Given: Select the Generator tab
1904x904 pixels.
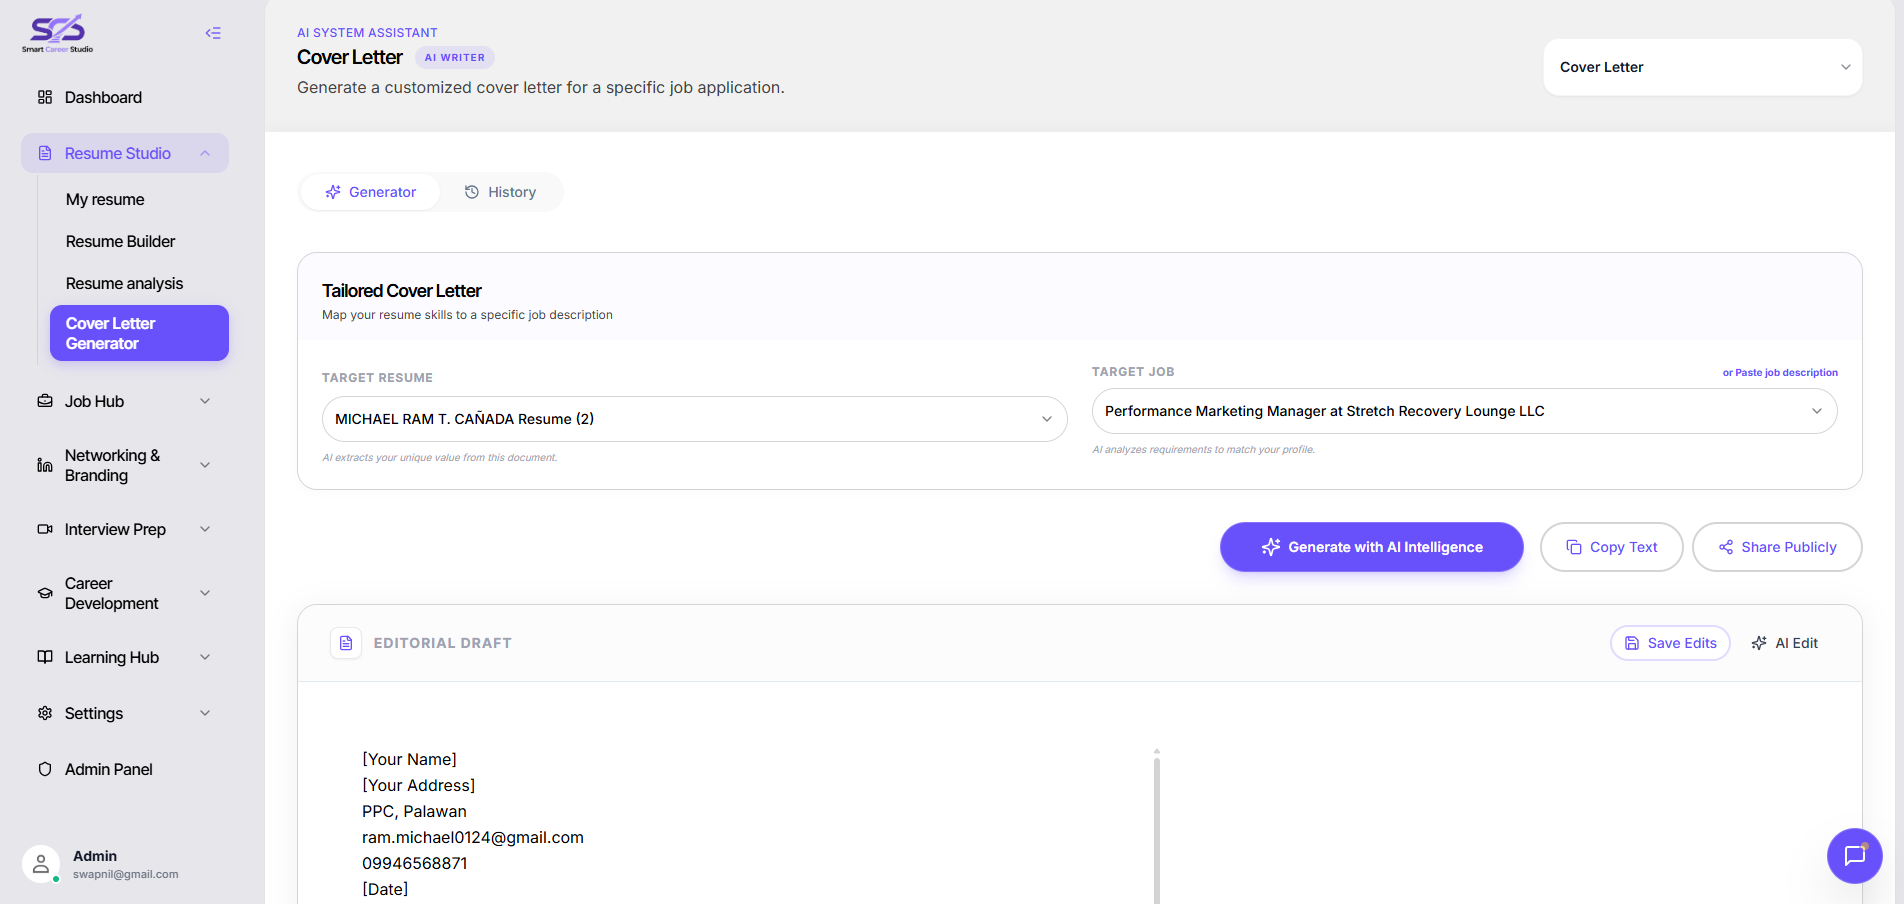Looking at the screenshot, I should tap(371, 192).
